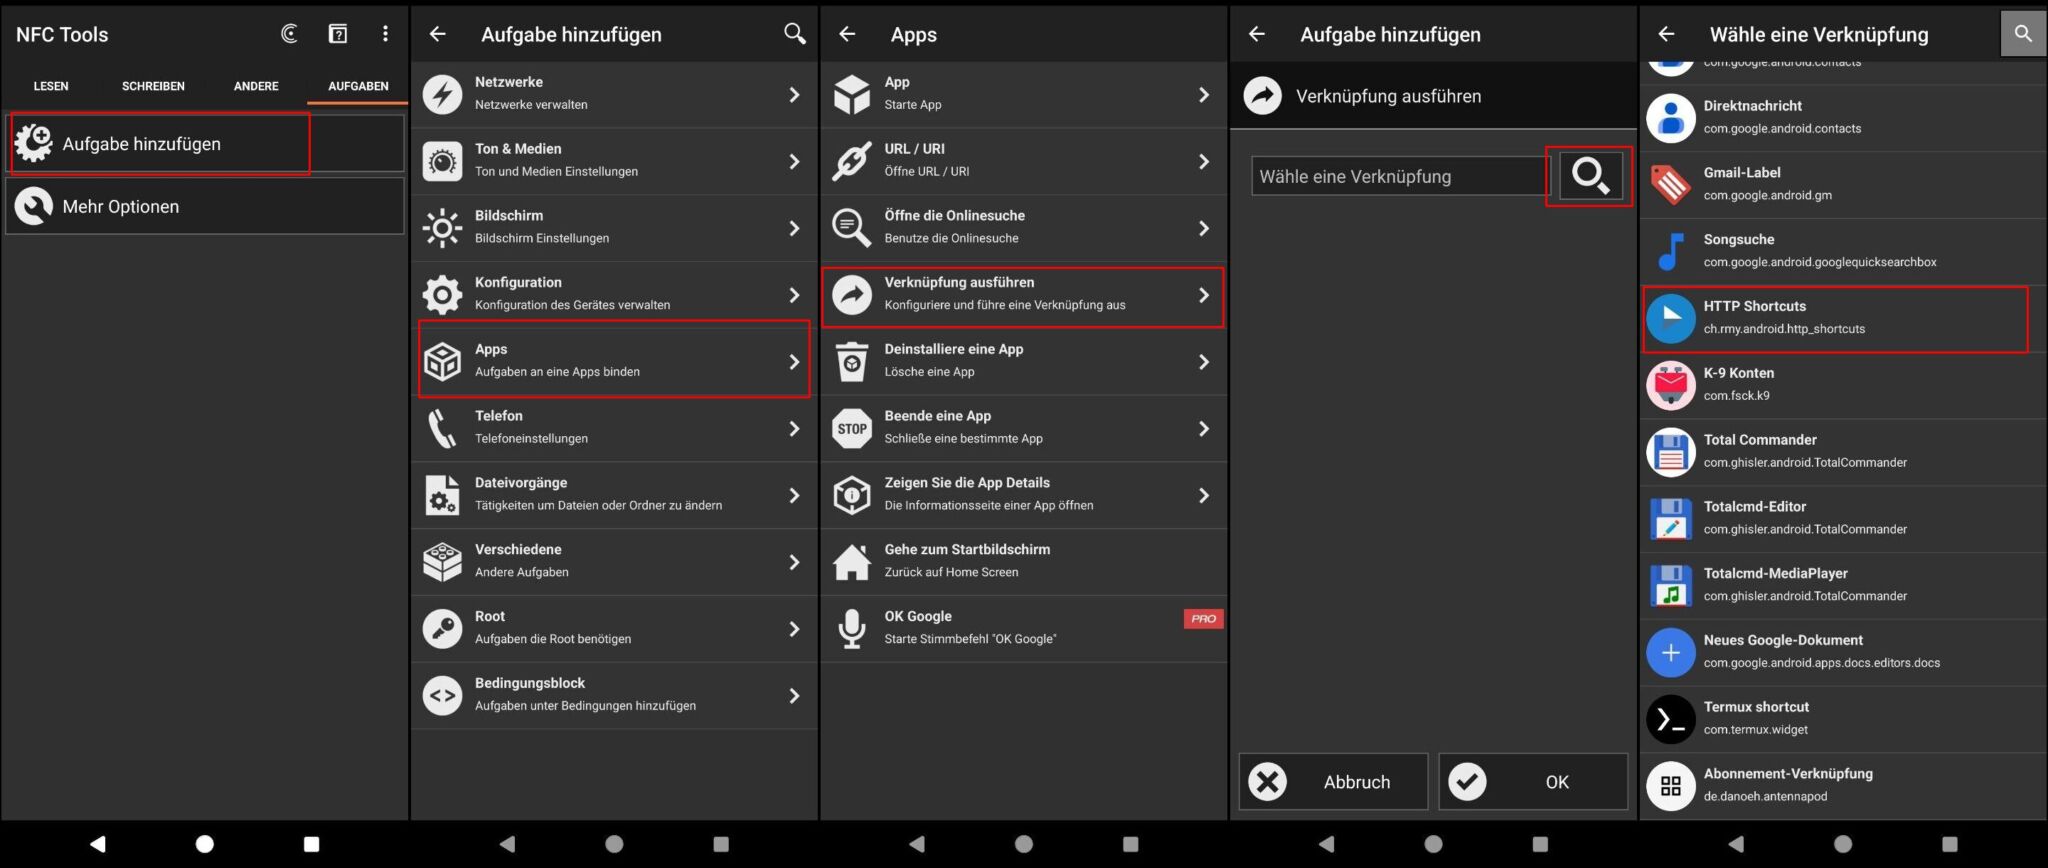This screenshot has height=868, width=2048.
Task: Go back from the Wähle eine Verknüpfung screen
Action: [x=1666, y=34]
